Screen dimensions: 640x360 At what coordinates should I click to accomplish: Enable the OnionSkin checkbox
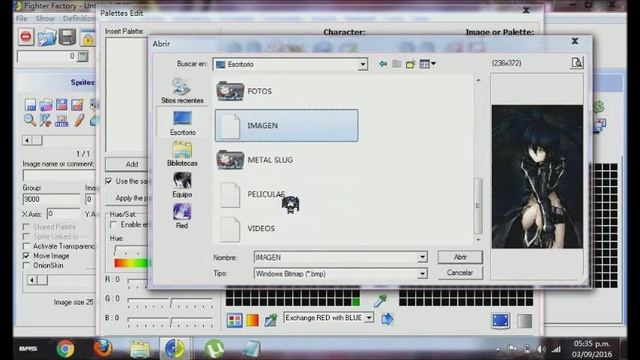[x=27, y=265]
